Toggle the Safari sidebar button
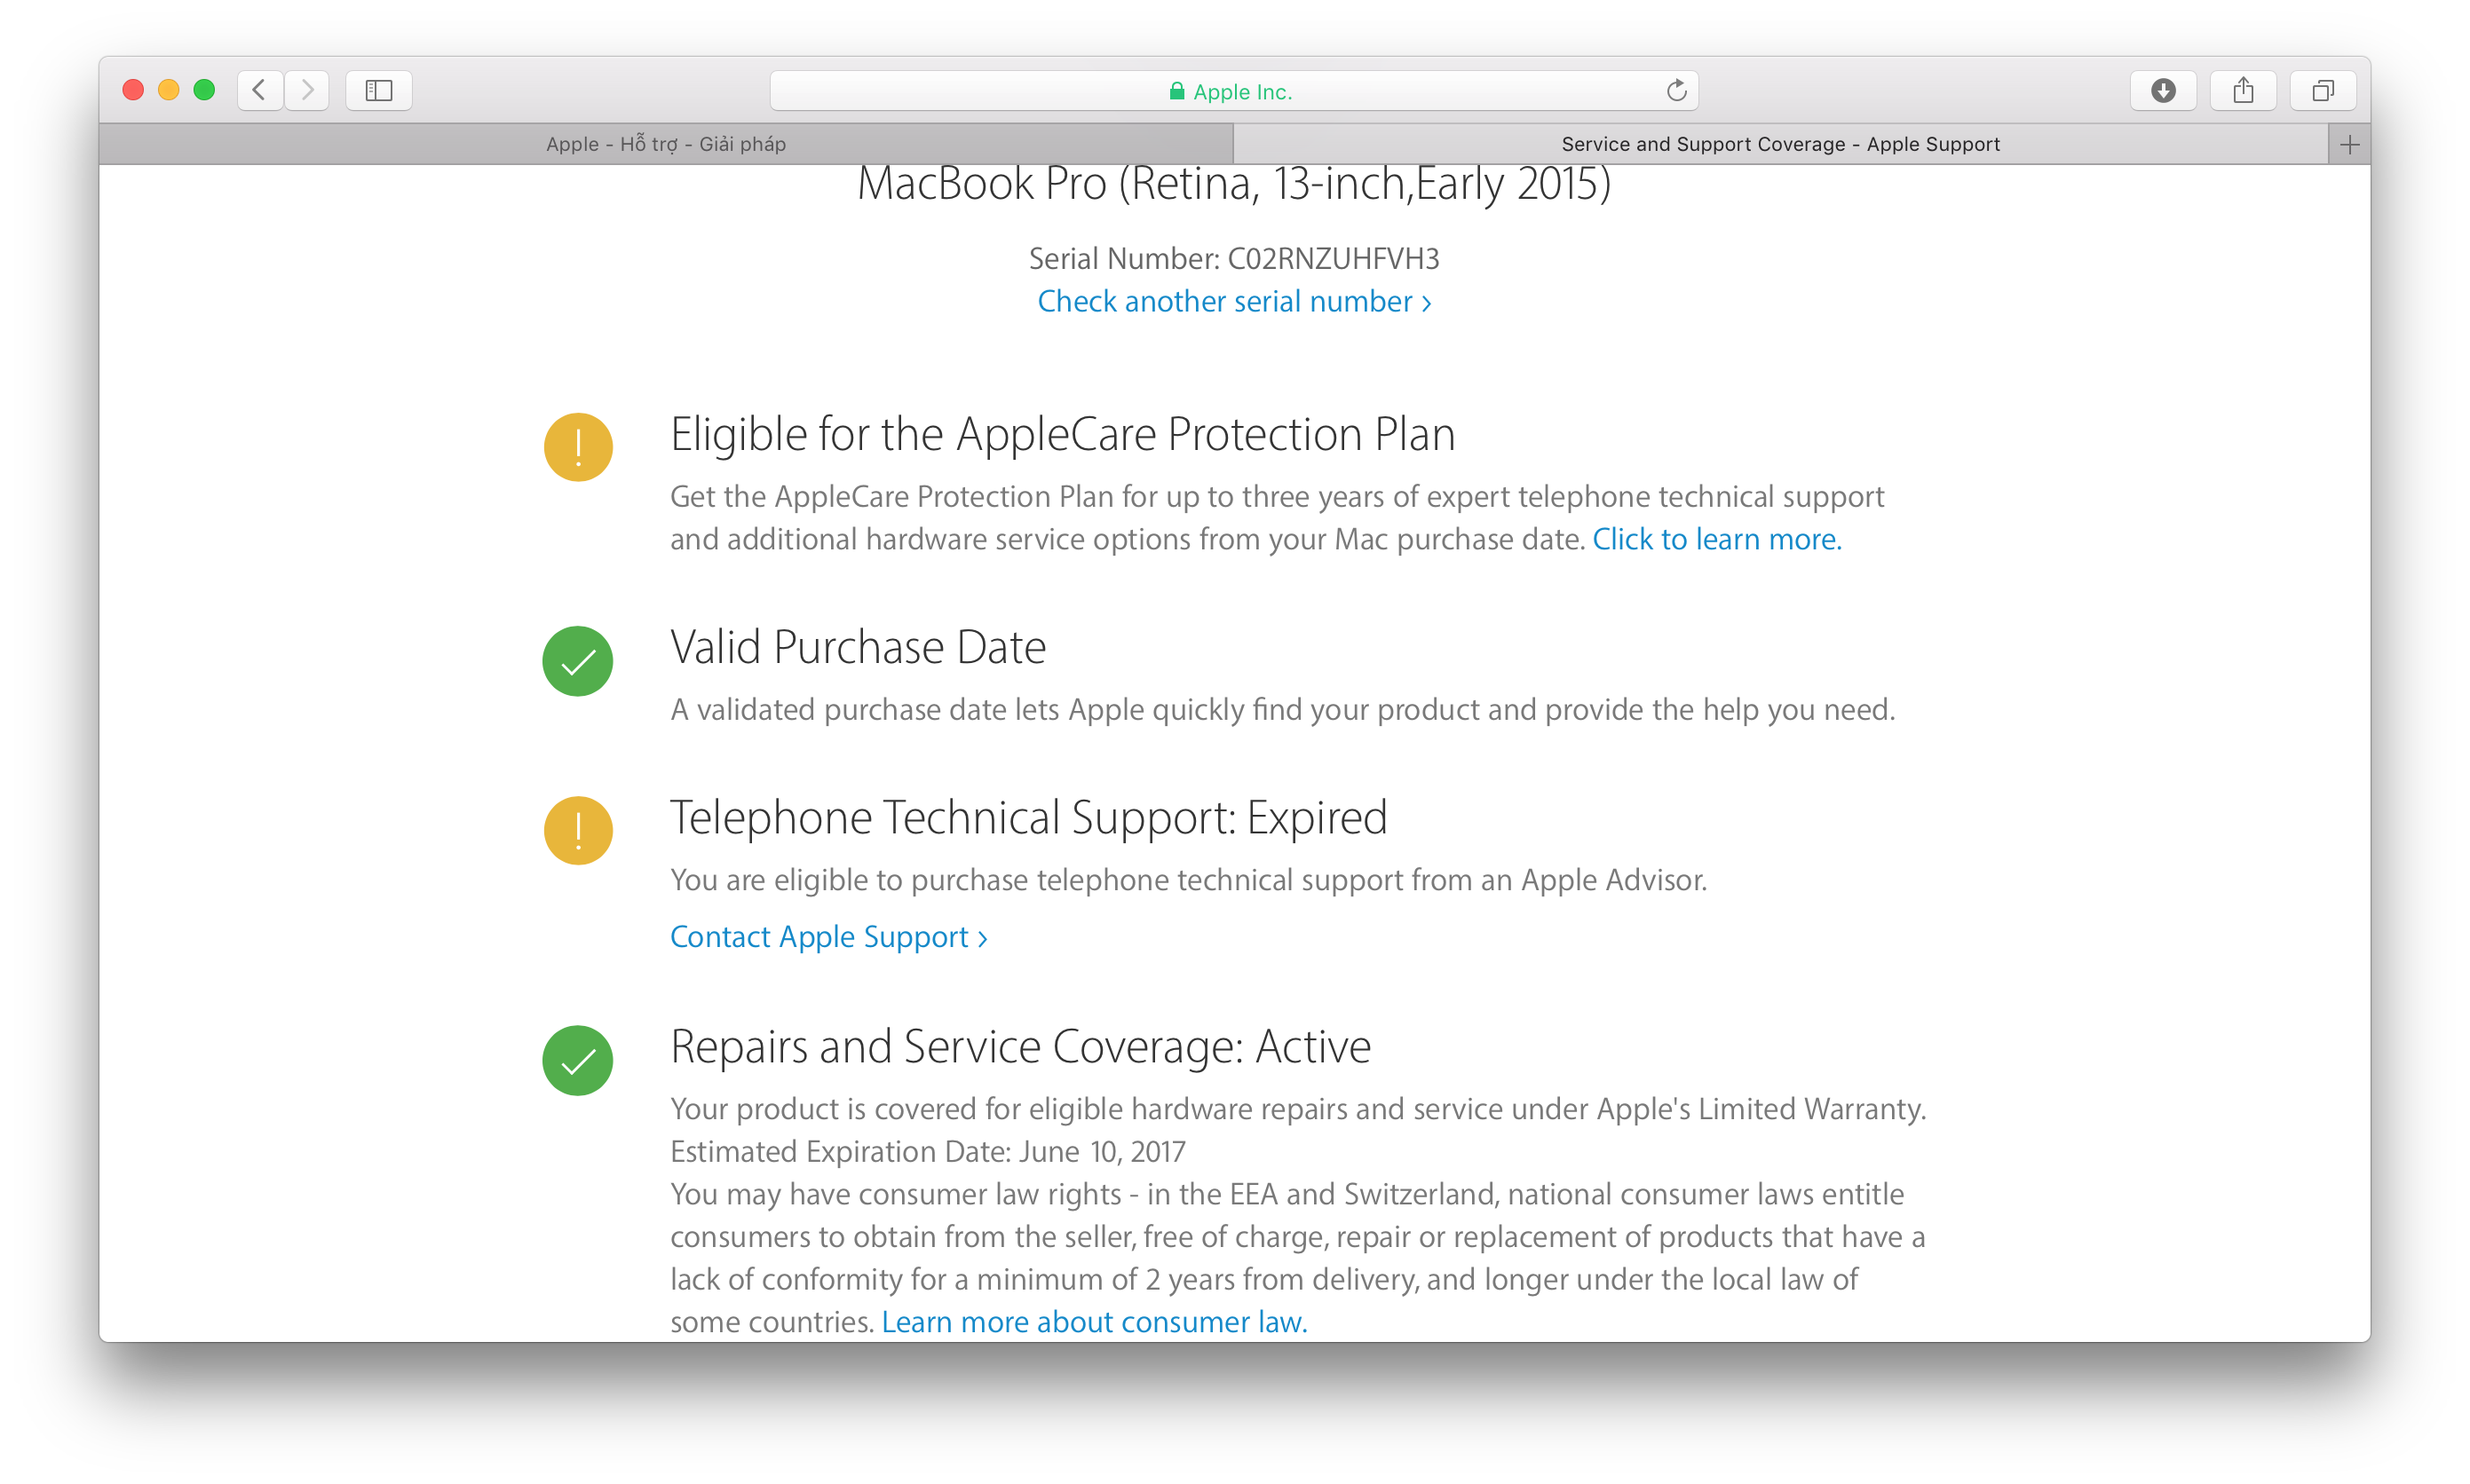This screenshot has height=1484, width=2470. click(379, 90)
